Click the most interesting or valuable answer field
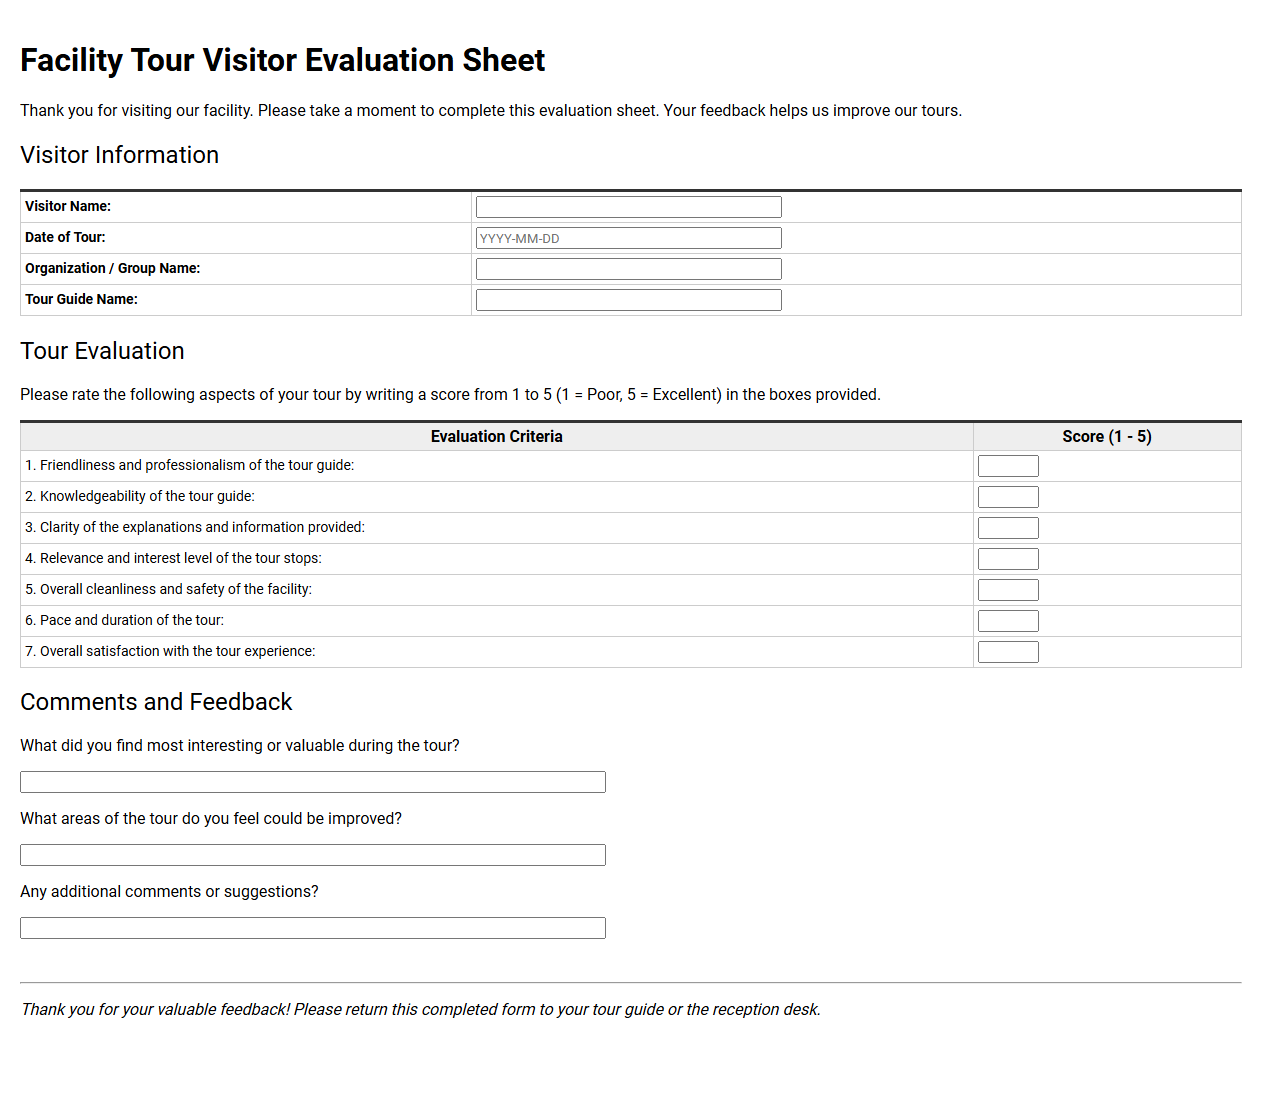1262x1120 pixels. 313,782
